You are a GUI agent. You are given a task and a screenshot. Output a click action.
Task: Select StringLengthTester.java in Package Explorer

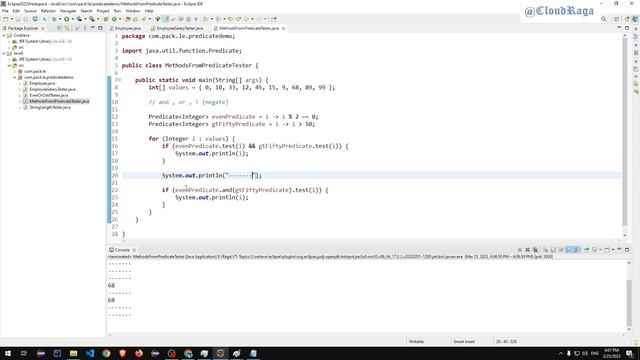coord(50,107)
